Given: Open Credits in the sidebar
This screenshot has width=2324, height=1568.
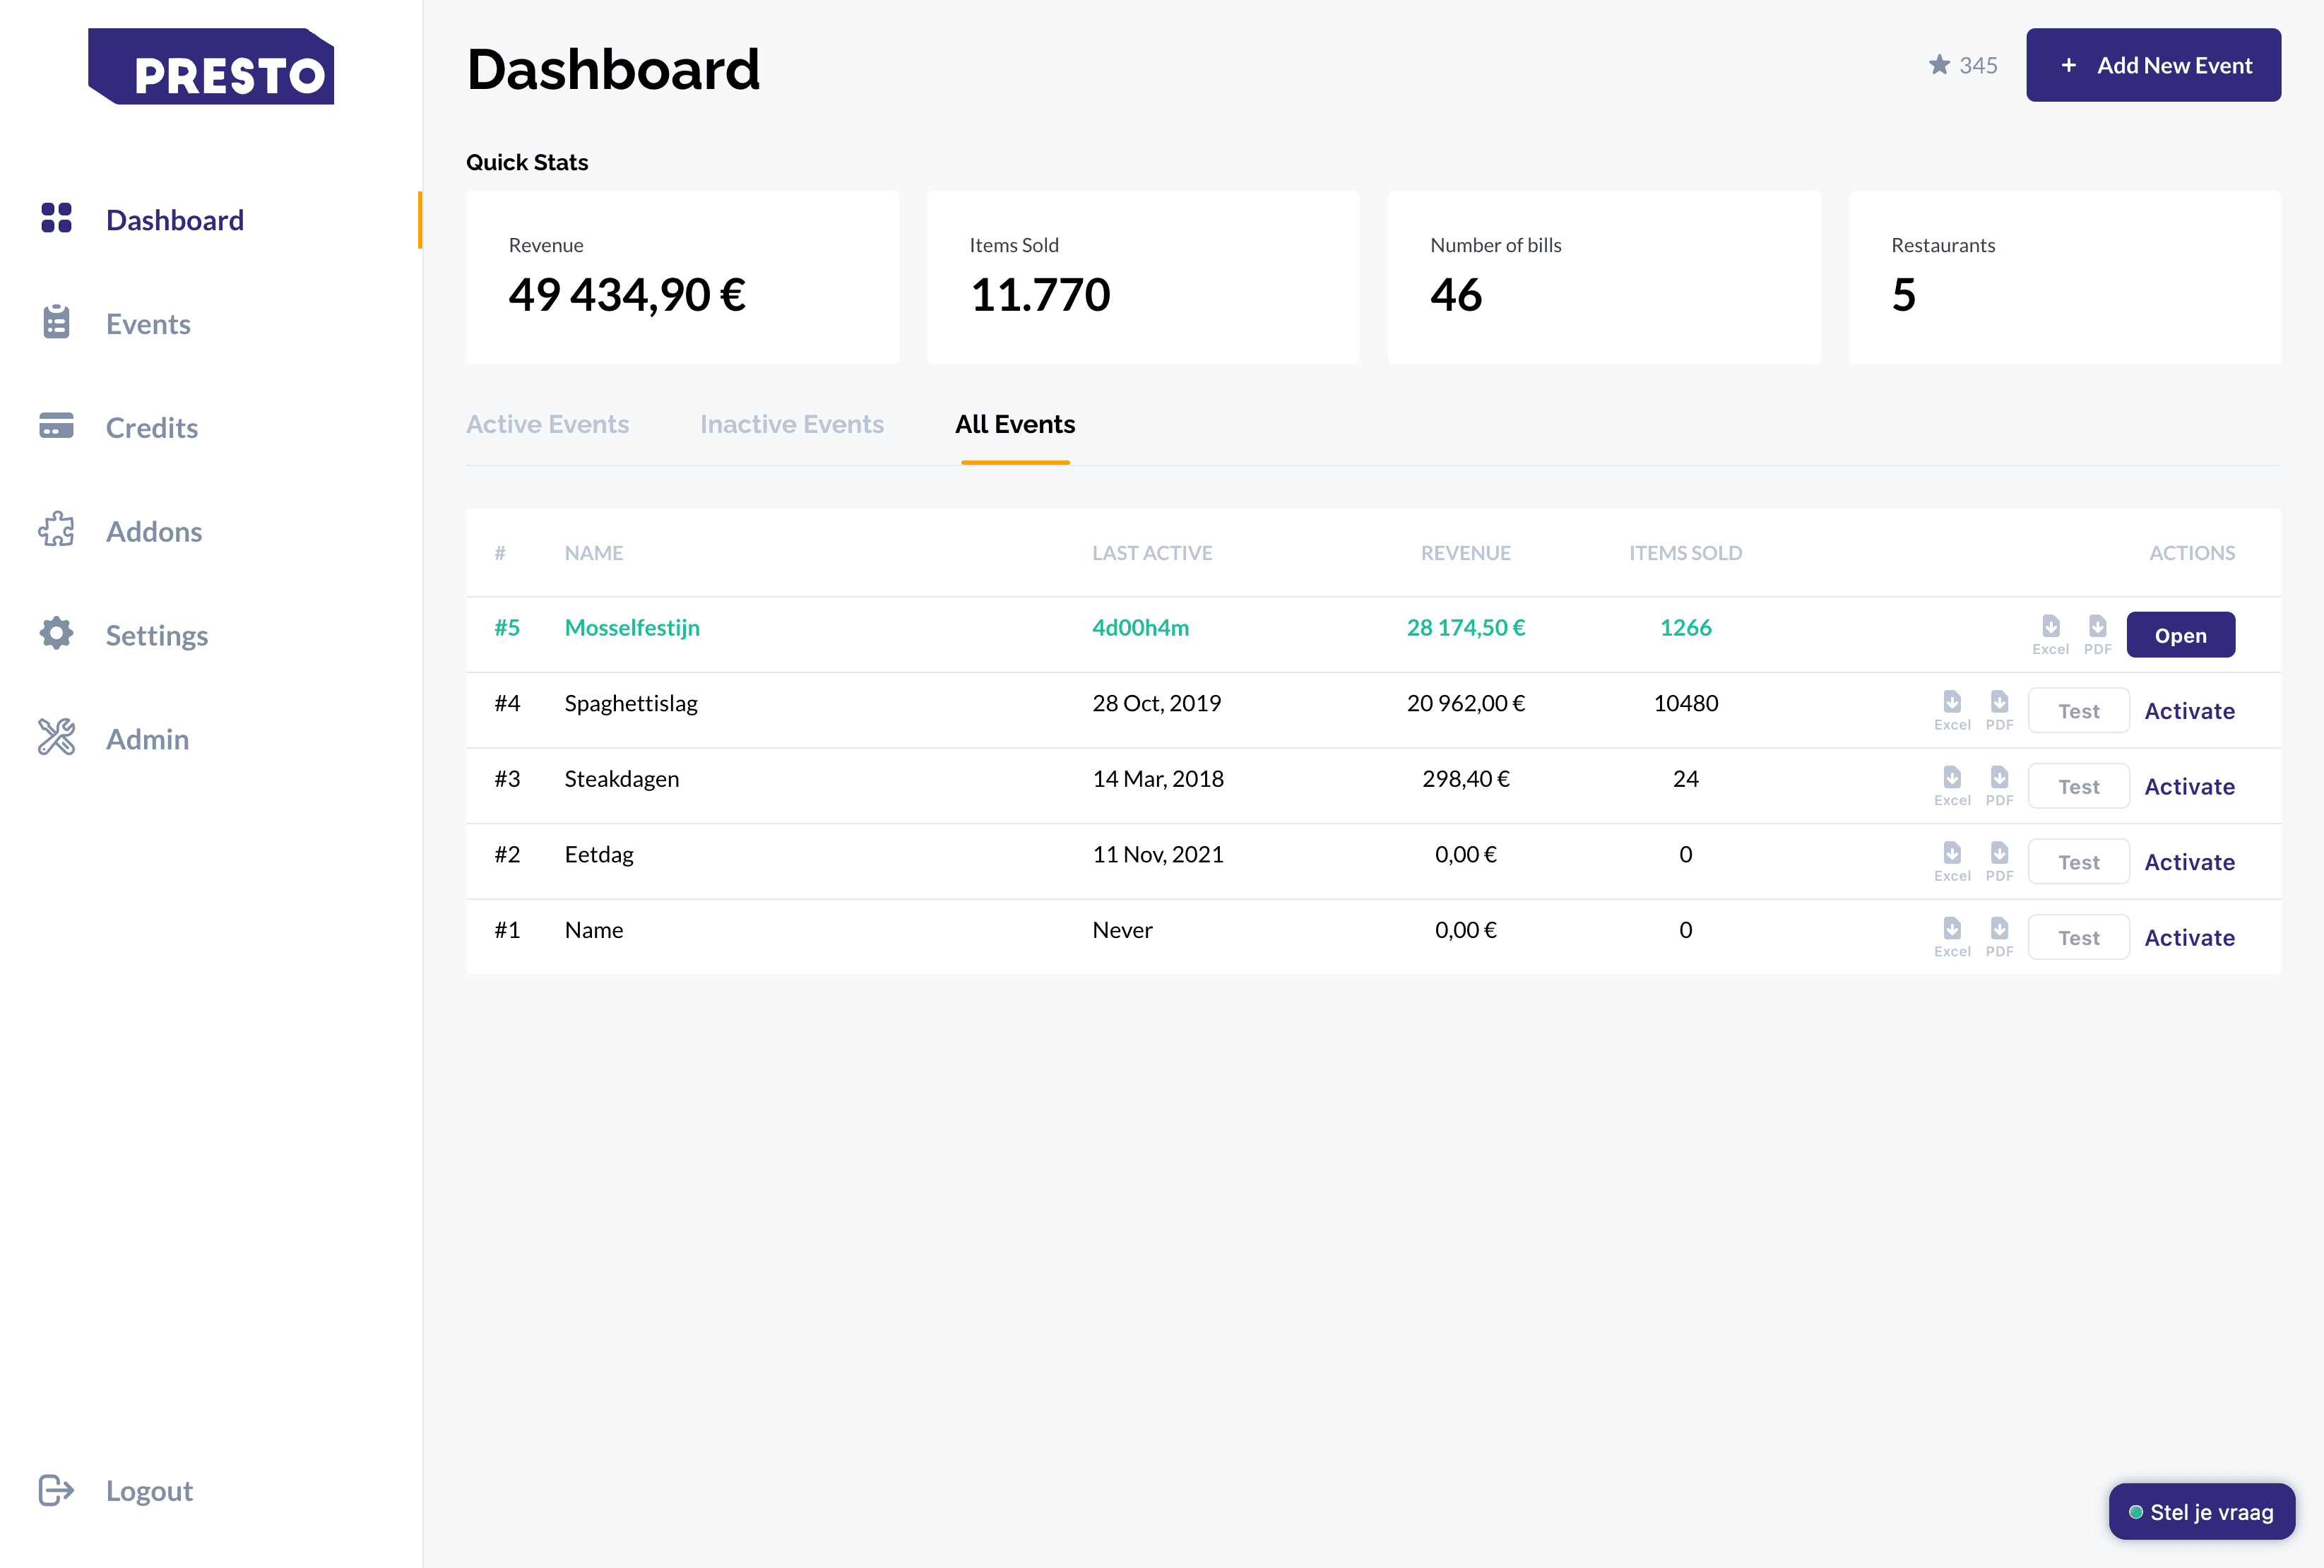Looking at the screenshot, I should (x=152, y=427).
